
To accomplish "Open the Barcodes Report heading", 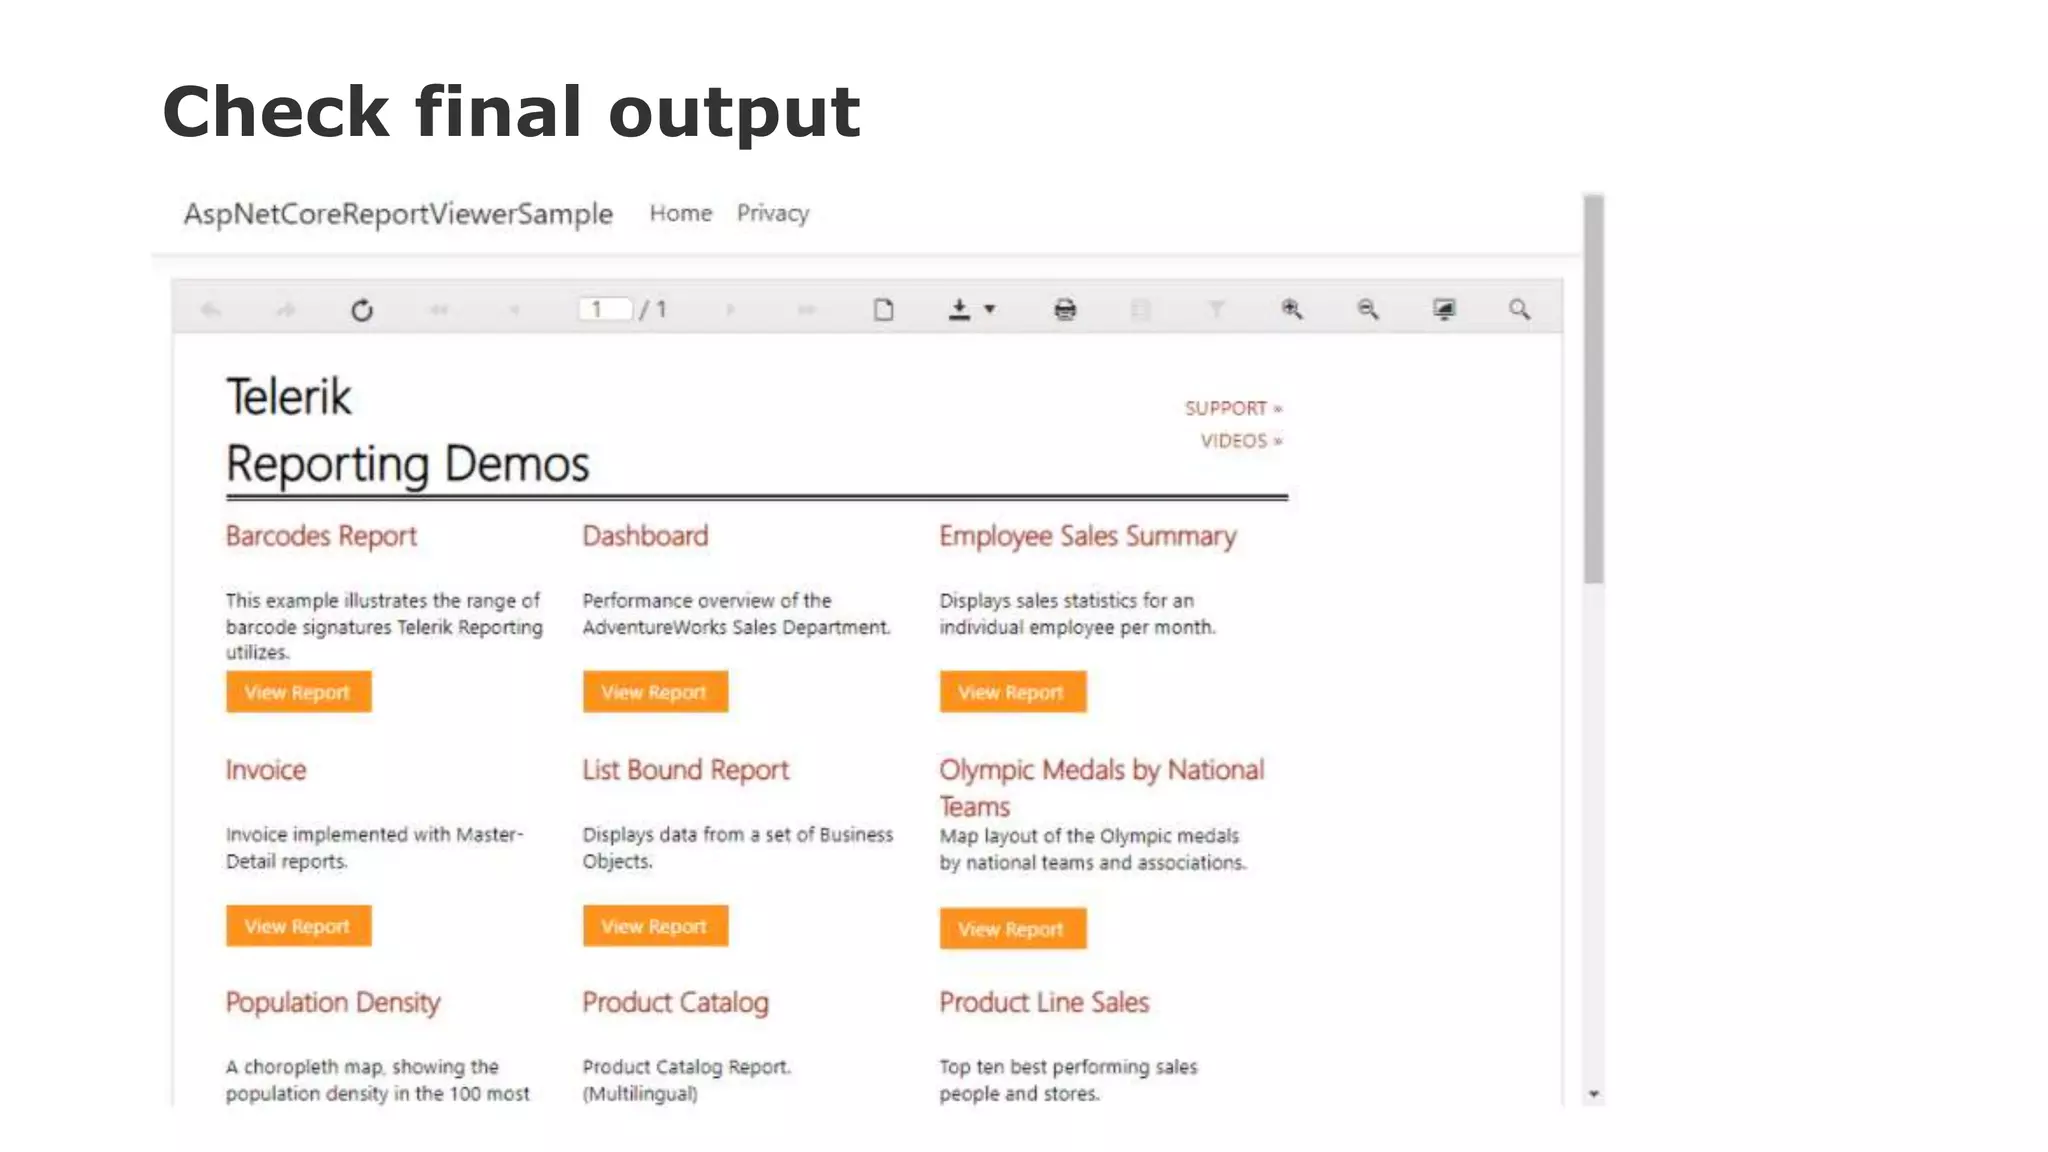I will pyautogui.click(x=321, y=537).
